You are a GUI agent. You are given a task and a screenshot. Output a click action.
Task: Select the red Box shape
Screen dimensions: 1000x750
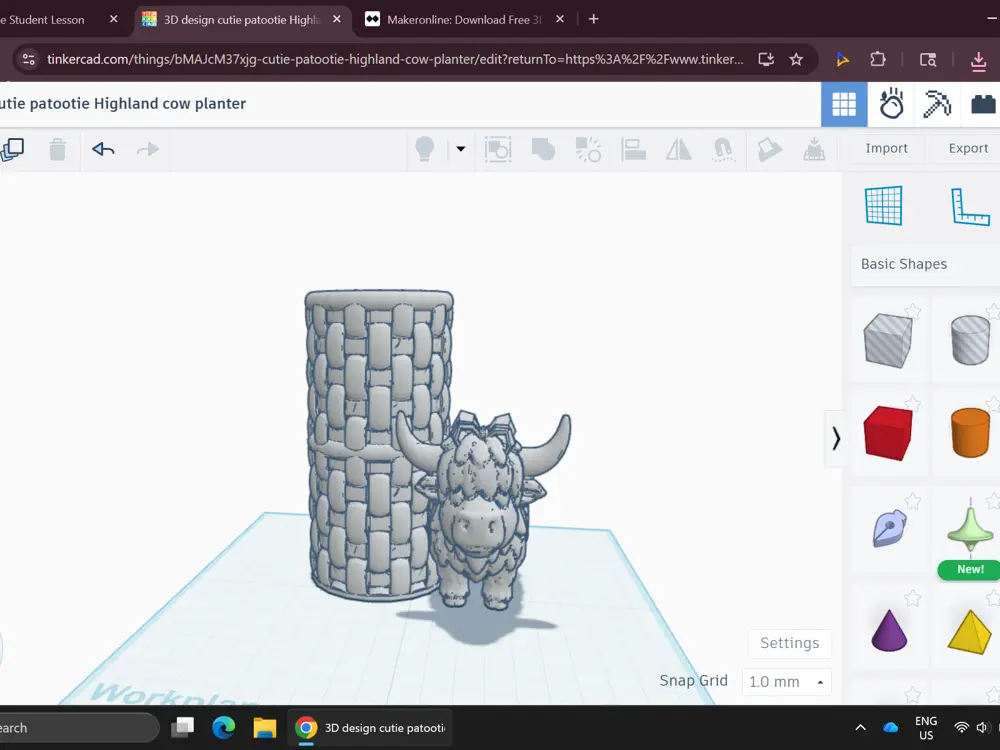[888, 433]
